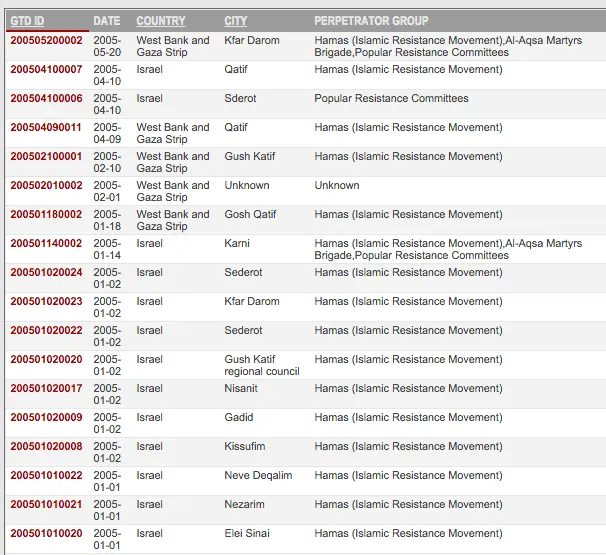Sort table by COUNTRY column header
Image resolution: width=606 pixels, height=555 pixels.
coord(160,21)
